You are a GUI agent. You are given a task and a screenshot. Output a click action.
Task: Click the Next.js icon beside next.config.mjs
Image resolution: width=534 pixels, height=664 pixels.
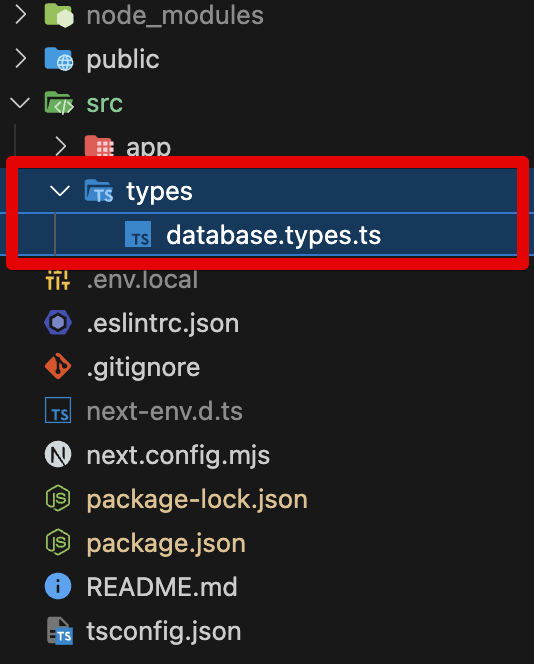[x=58, y=454]
